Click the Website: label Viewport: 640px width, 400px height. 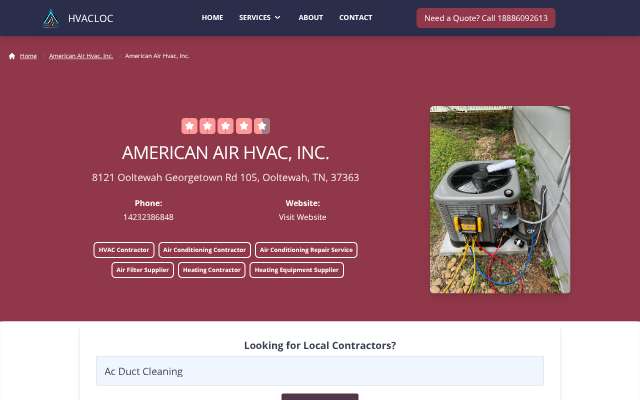(302, 203)
